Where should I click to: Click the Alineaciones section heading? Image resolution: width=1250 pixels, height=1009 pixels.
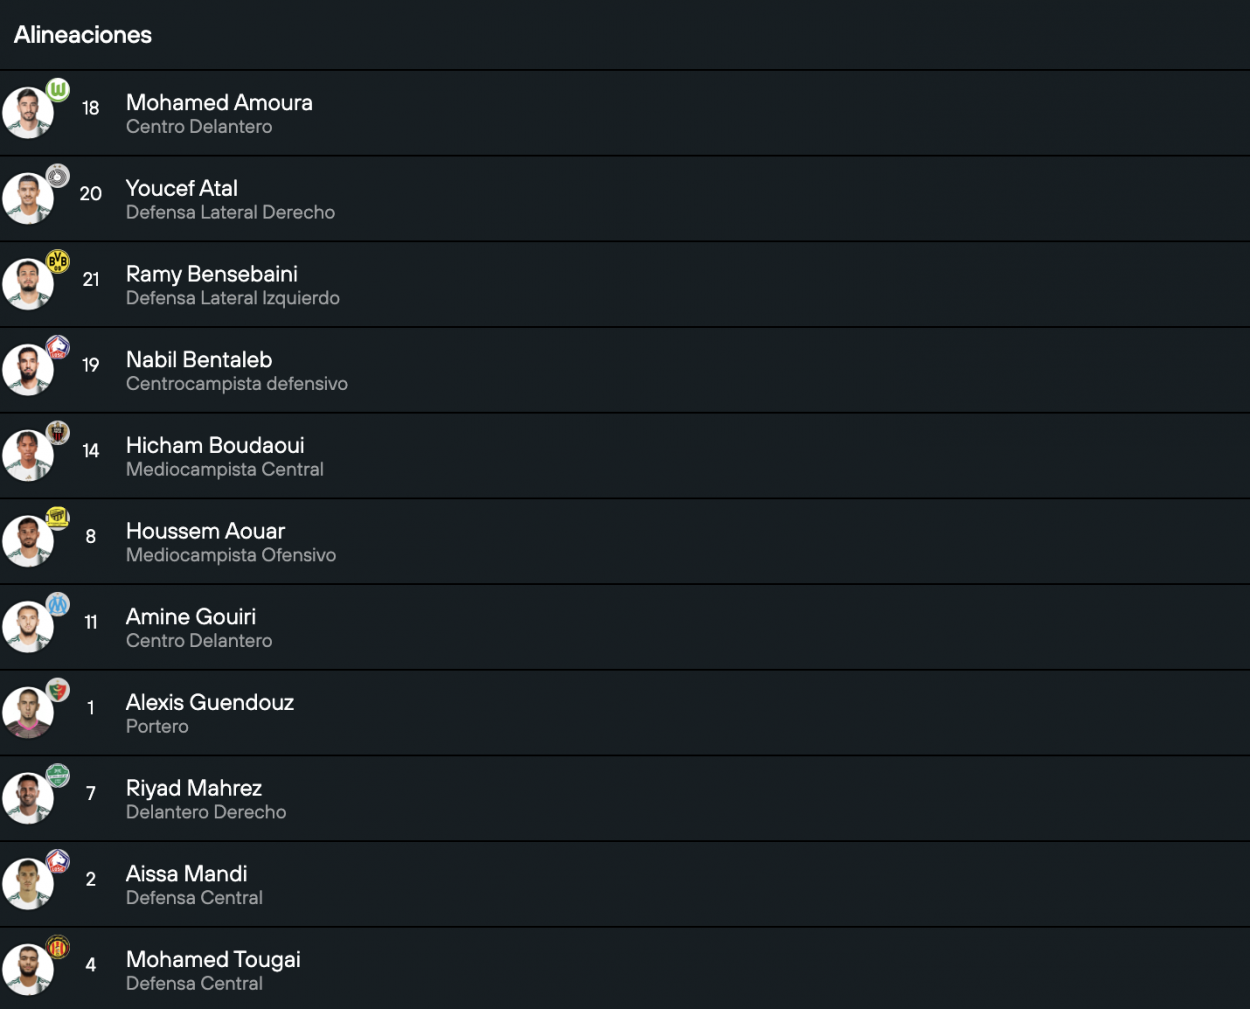pyautogui.click(x=83, y=35)
